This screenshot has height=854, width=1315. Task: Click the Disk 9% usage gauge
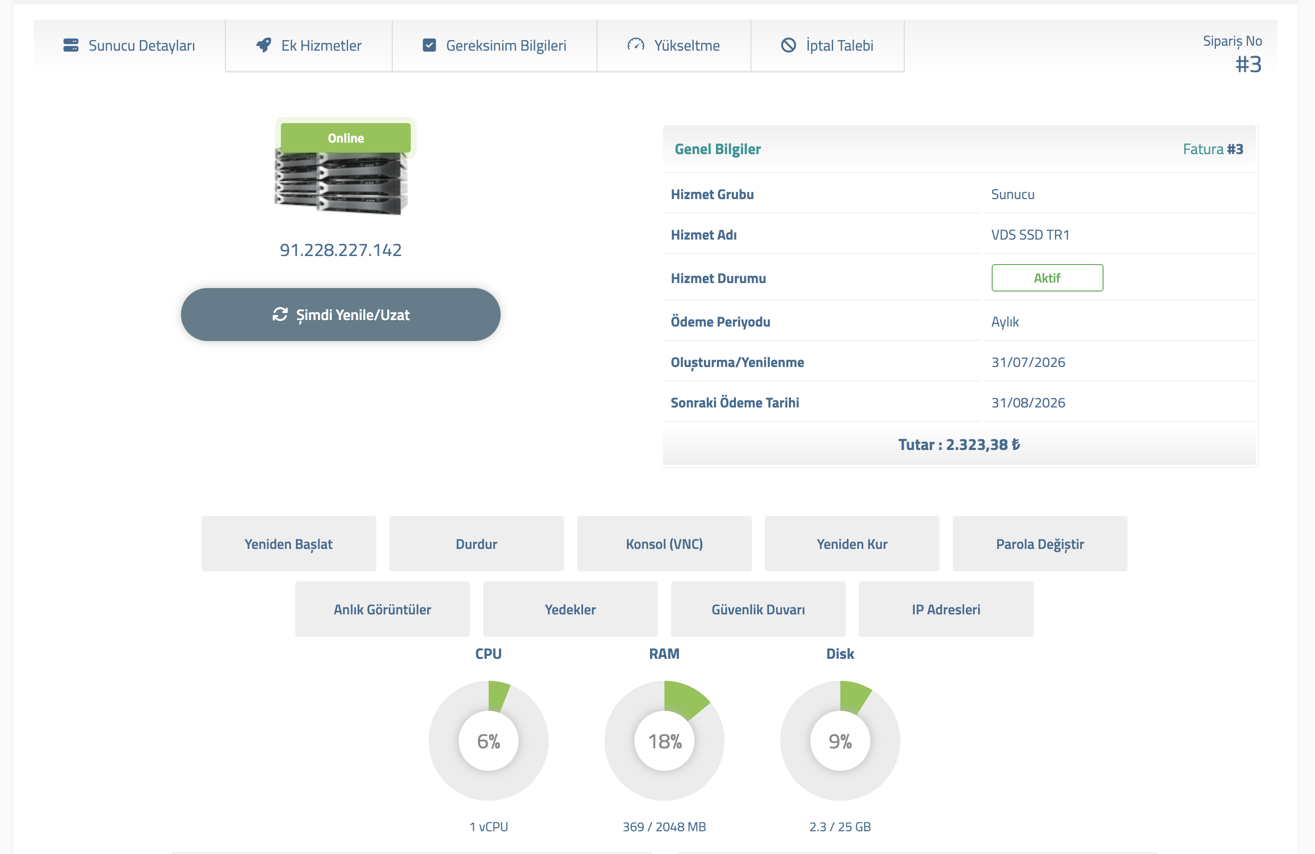tap(840, 741)
